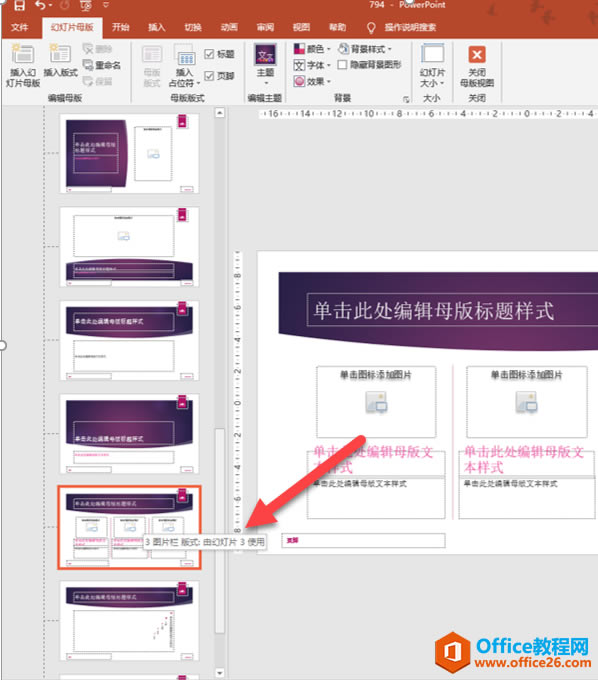Enable Hide Background Graphics checkbox
This screenshot has height=680, width=598.
pyautogui.click(x=342, y=65)
